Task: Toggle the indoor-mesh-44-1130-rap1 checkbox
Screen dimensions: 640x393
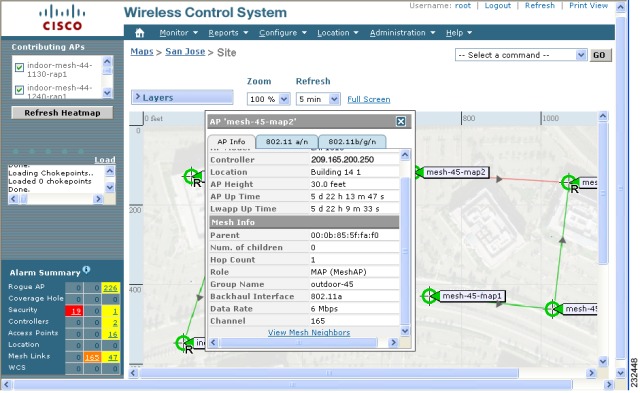Action: tap(19, 67)
